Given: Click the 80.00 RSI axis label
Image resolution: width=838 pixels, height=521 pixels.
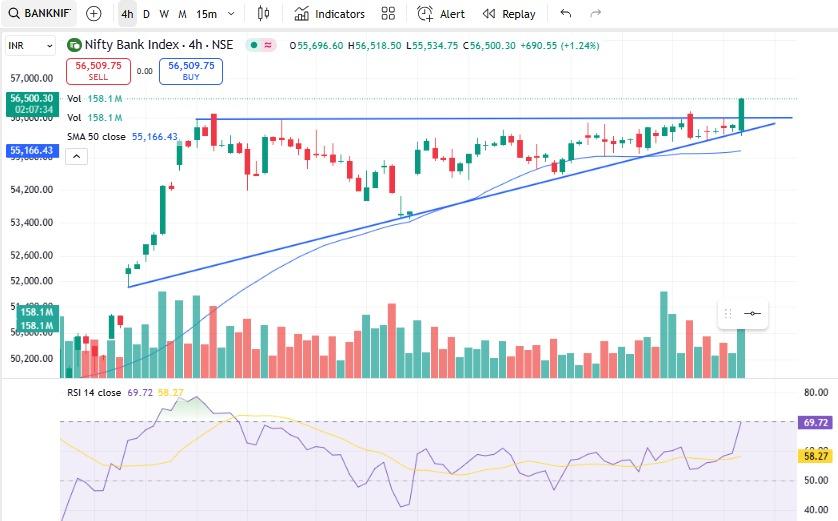Looking at the screenshot, I should click(816, 393).
